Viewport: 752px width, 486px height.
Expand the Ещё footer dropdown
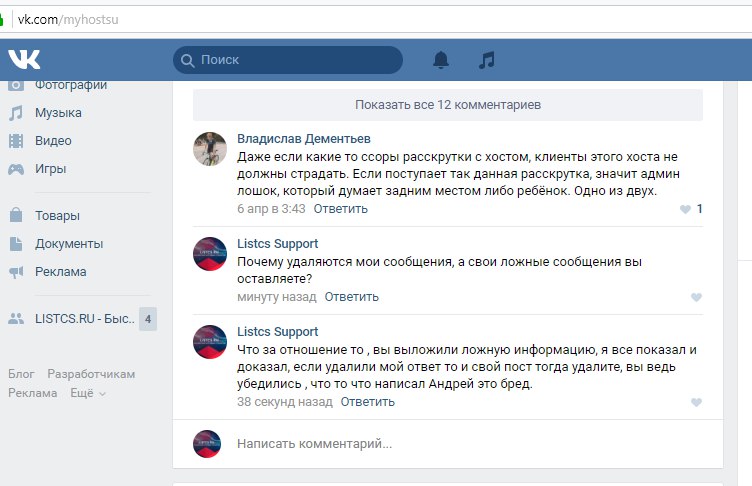88,393
